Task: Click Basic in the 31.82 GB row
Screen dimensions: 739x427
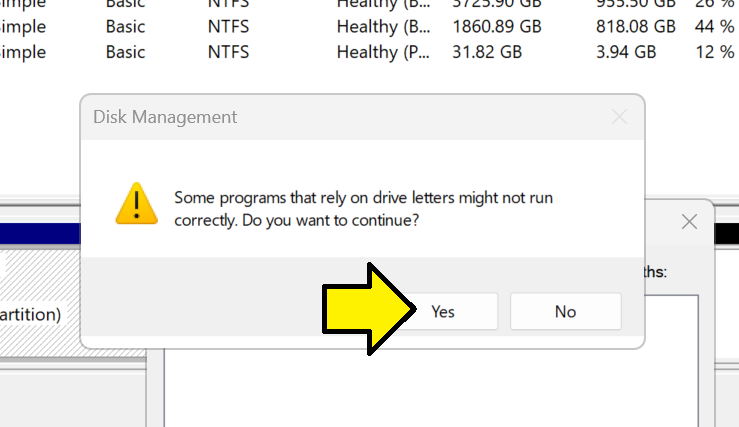Action: point(125,53)
